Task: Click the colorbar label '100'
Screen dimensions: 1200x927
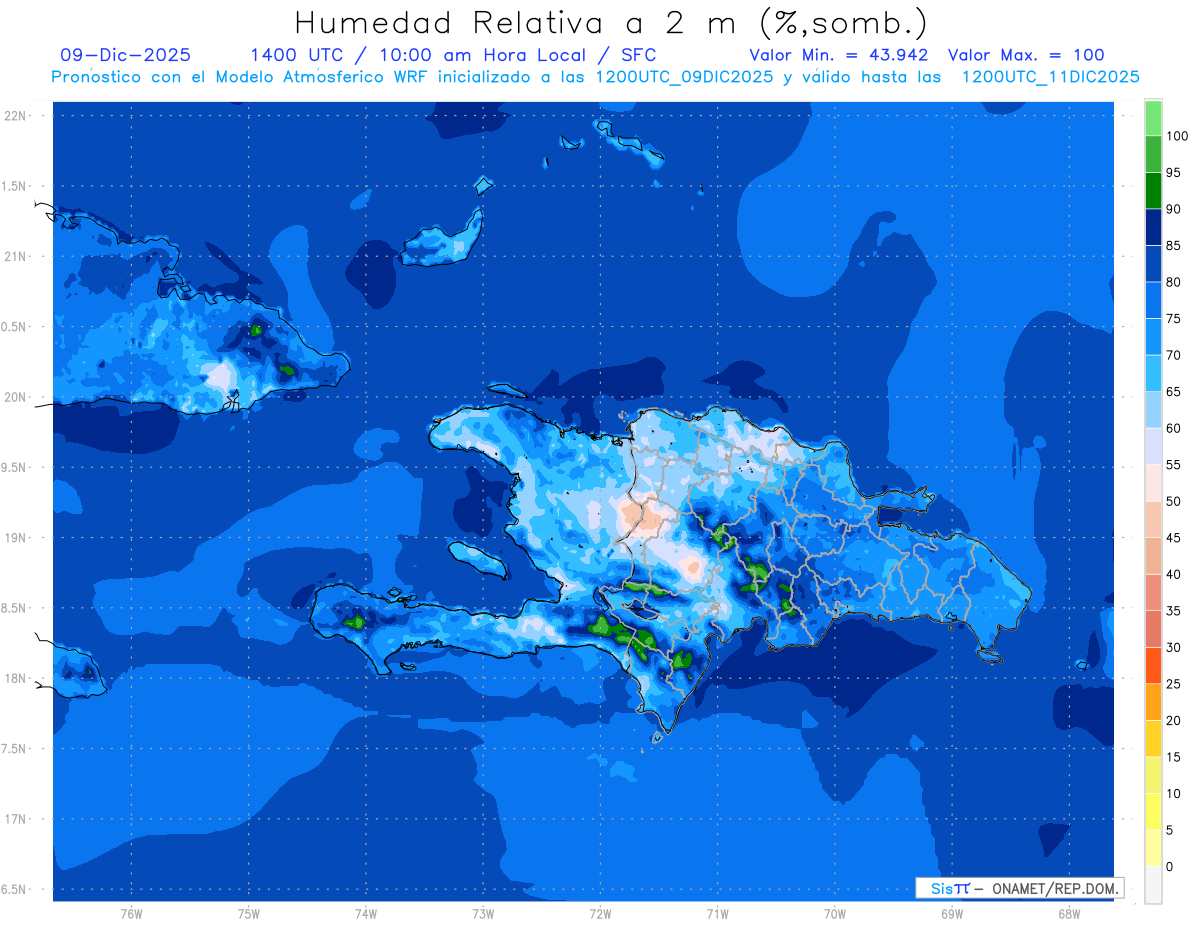Action: coord(1177,136)
